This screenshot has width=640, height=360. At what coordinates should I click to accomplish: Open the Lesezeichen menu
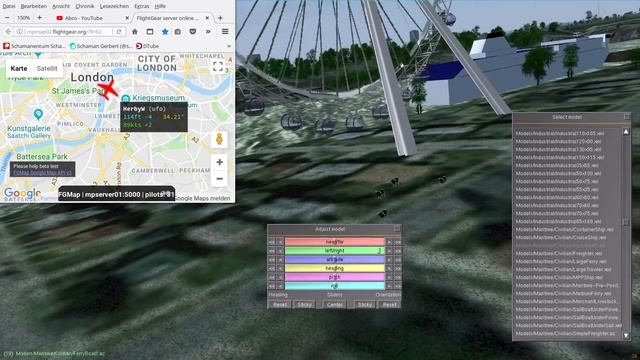[114, 6]
